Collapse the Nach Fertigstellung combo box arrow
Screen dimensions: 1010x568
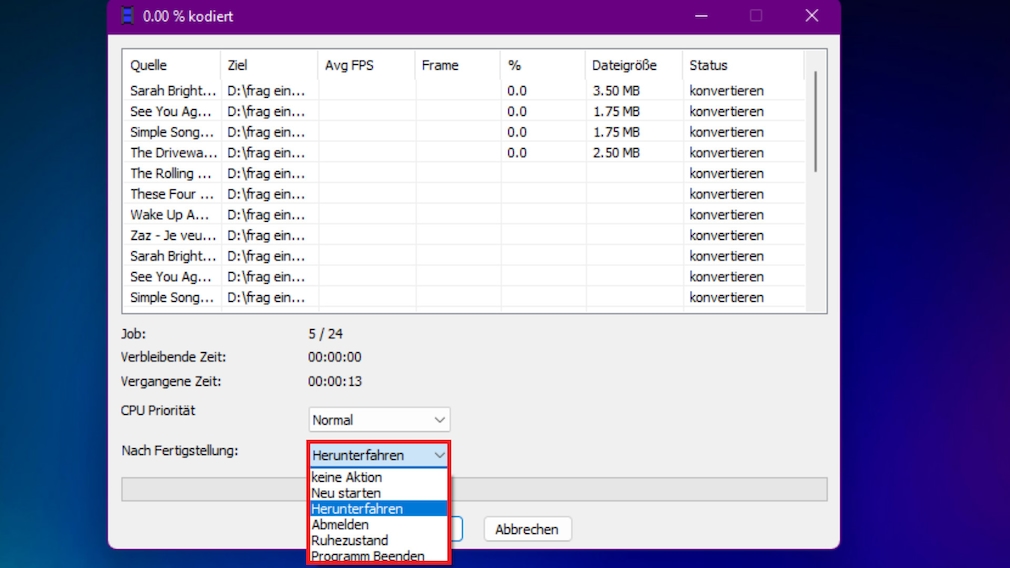[x=439, y=455]
